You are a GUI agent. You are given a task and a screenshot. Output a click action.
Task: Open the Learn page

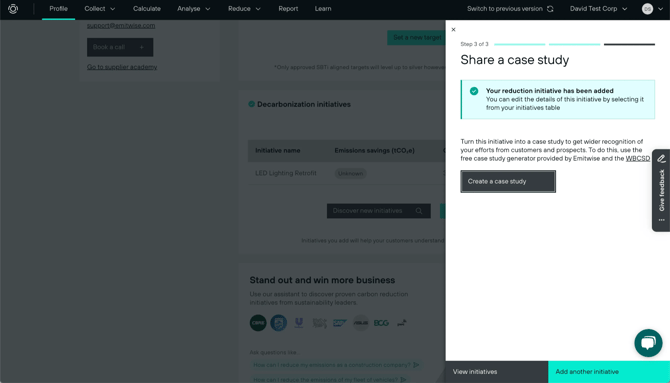click(x=323, y=9)
